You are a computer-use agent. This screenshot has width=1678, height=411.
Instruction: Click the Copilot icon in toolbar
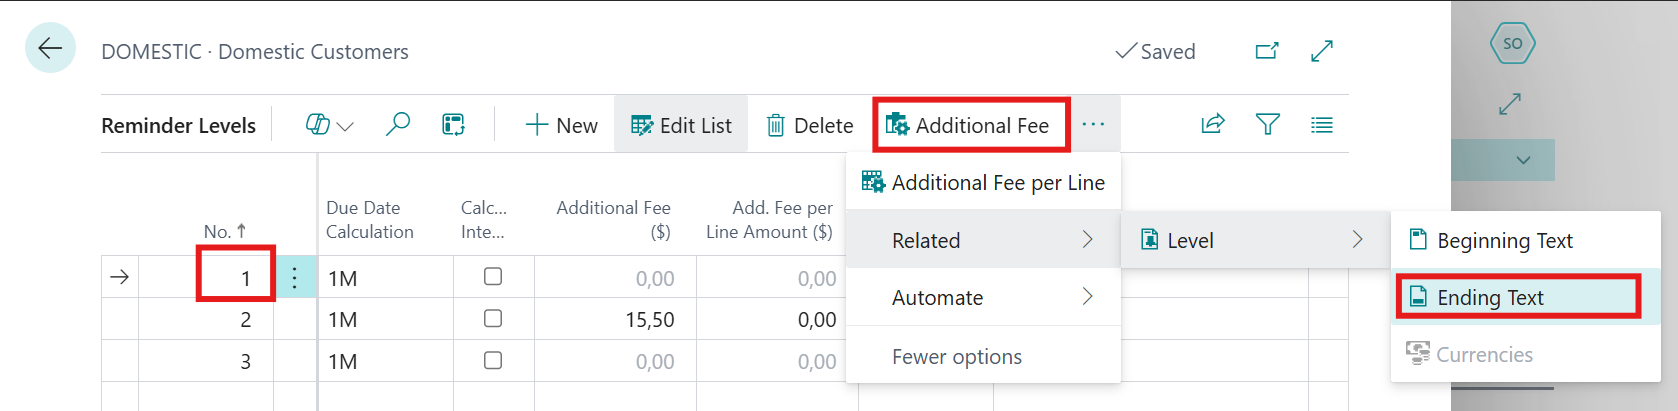point(317,124)
